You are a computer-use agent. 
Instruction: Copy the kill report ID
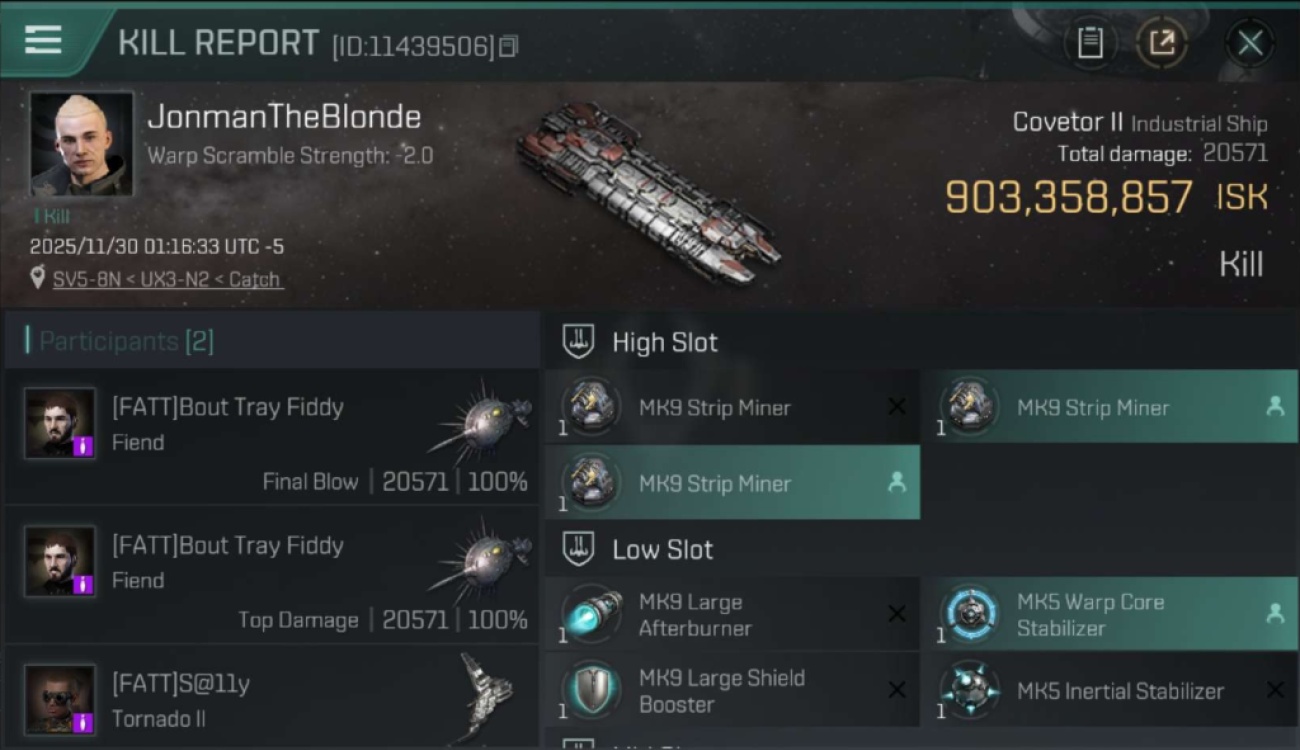[x=509, y=46]
